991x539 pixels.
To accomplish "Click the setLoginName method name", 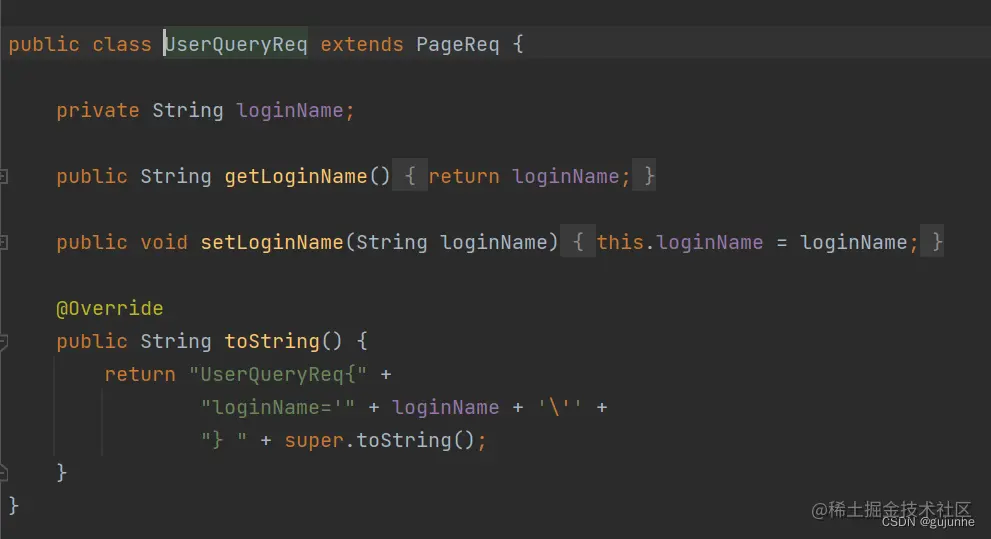I will tap(272, 242).
